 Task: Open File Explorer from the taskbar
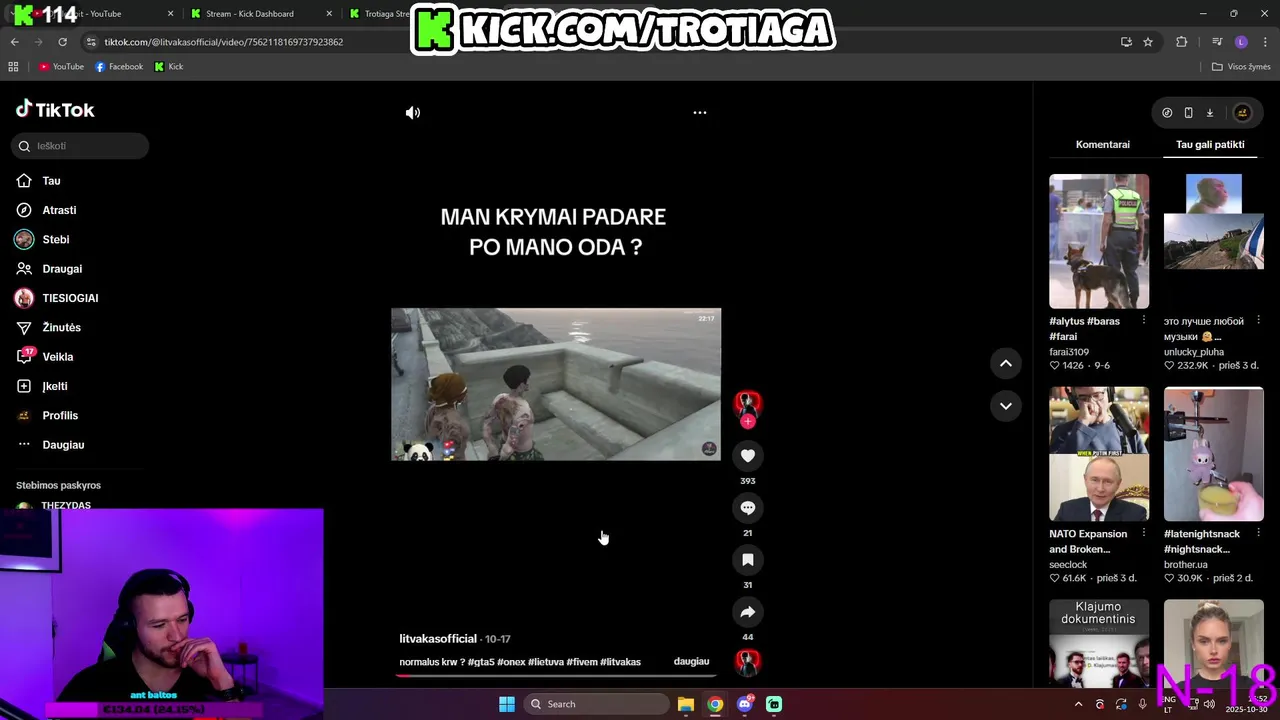pyautogui.click(x=686, y=704)
